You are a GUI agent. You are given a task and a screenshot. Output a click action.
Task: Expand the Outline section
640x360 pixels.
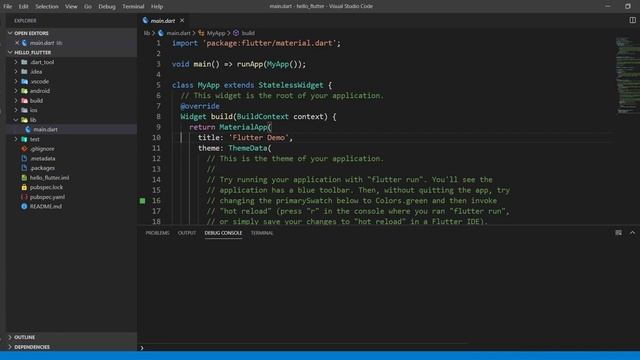[x=10, y=337]
